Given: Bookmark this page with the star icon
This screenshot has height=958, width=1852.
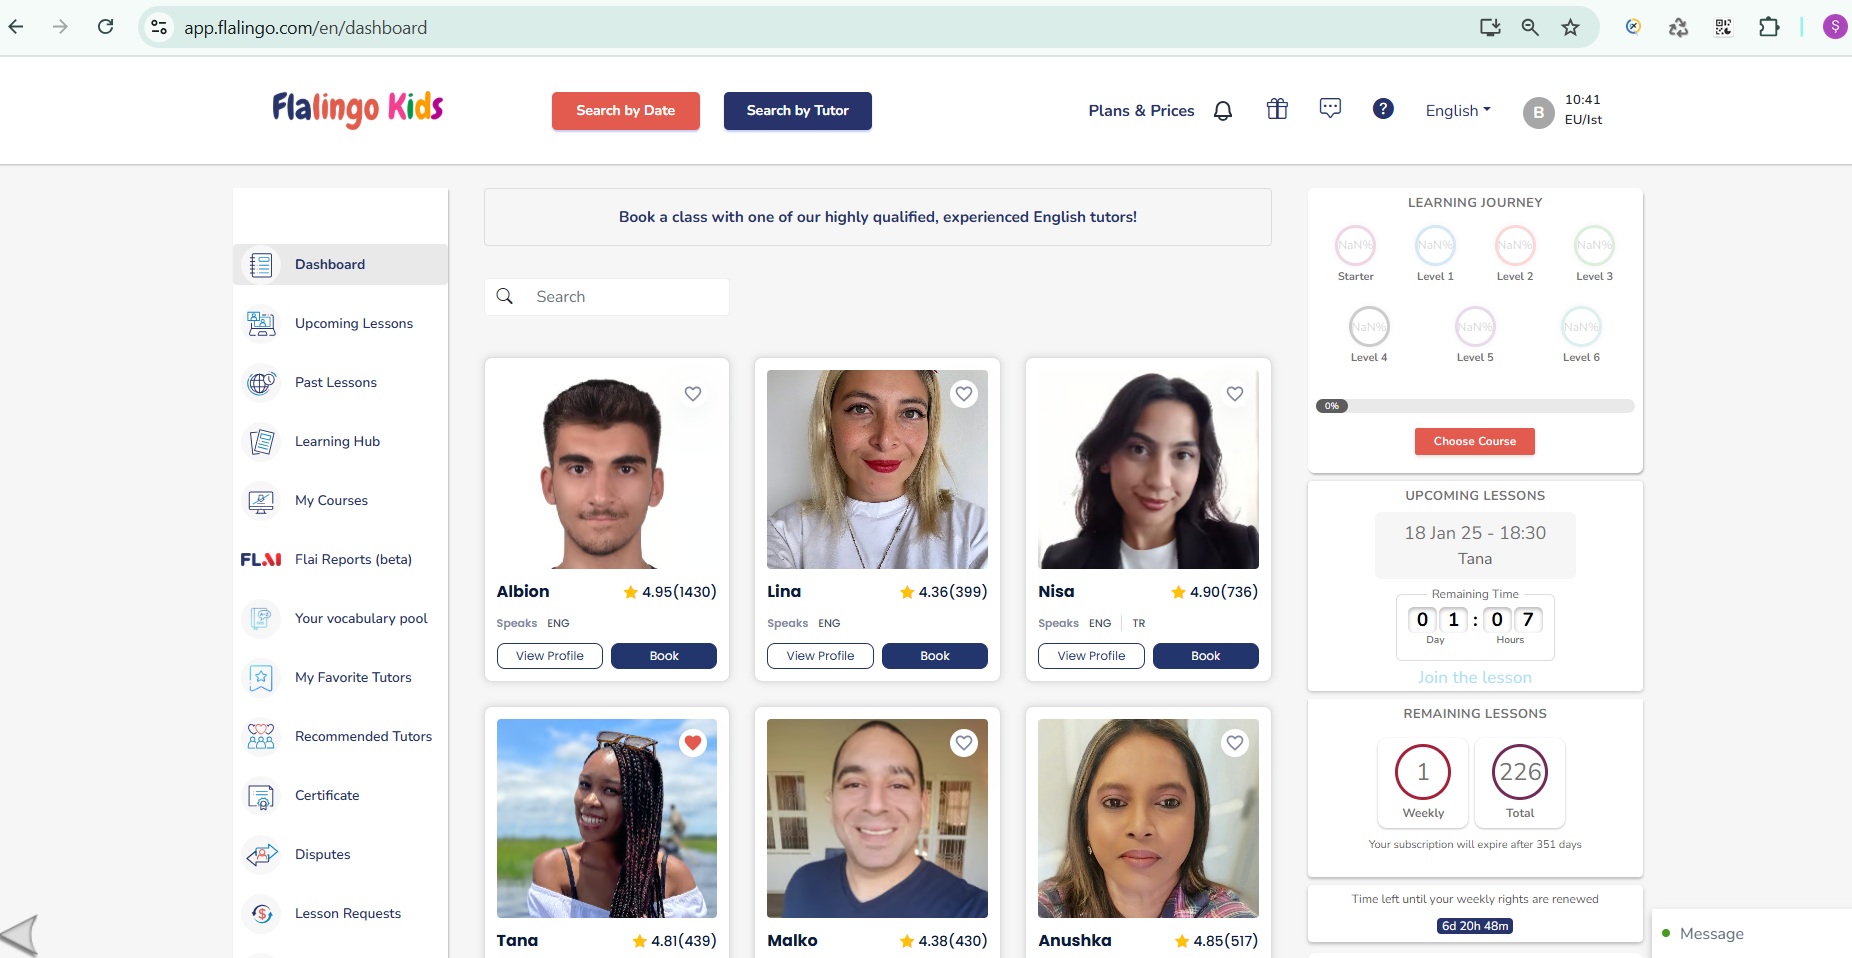Looking at the screenshot, I should point(1570,27).
